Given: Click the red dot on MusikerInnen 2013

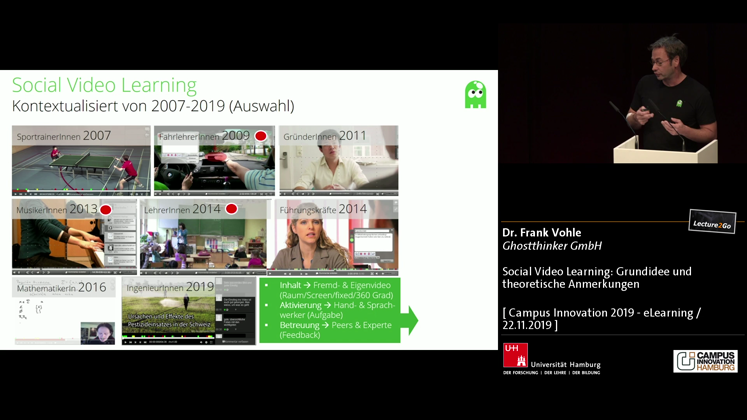Looking at the screenshot, I should (x=106, y=209).
